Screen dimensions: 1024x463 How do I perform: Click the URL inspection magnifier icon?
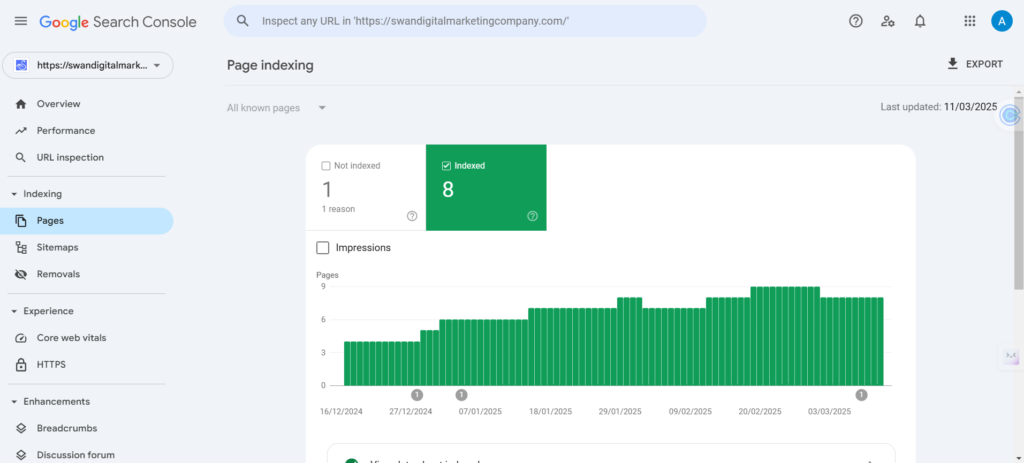pos(21,157)
